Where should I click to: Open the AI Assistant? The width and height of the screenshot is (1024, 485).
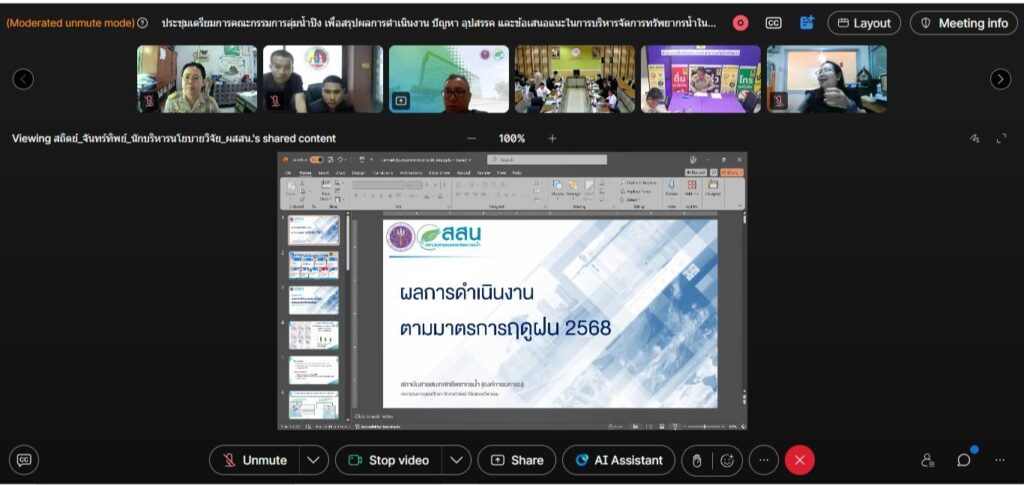(x=618, y=460)
